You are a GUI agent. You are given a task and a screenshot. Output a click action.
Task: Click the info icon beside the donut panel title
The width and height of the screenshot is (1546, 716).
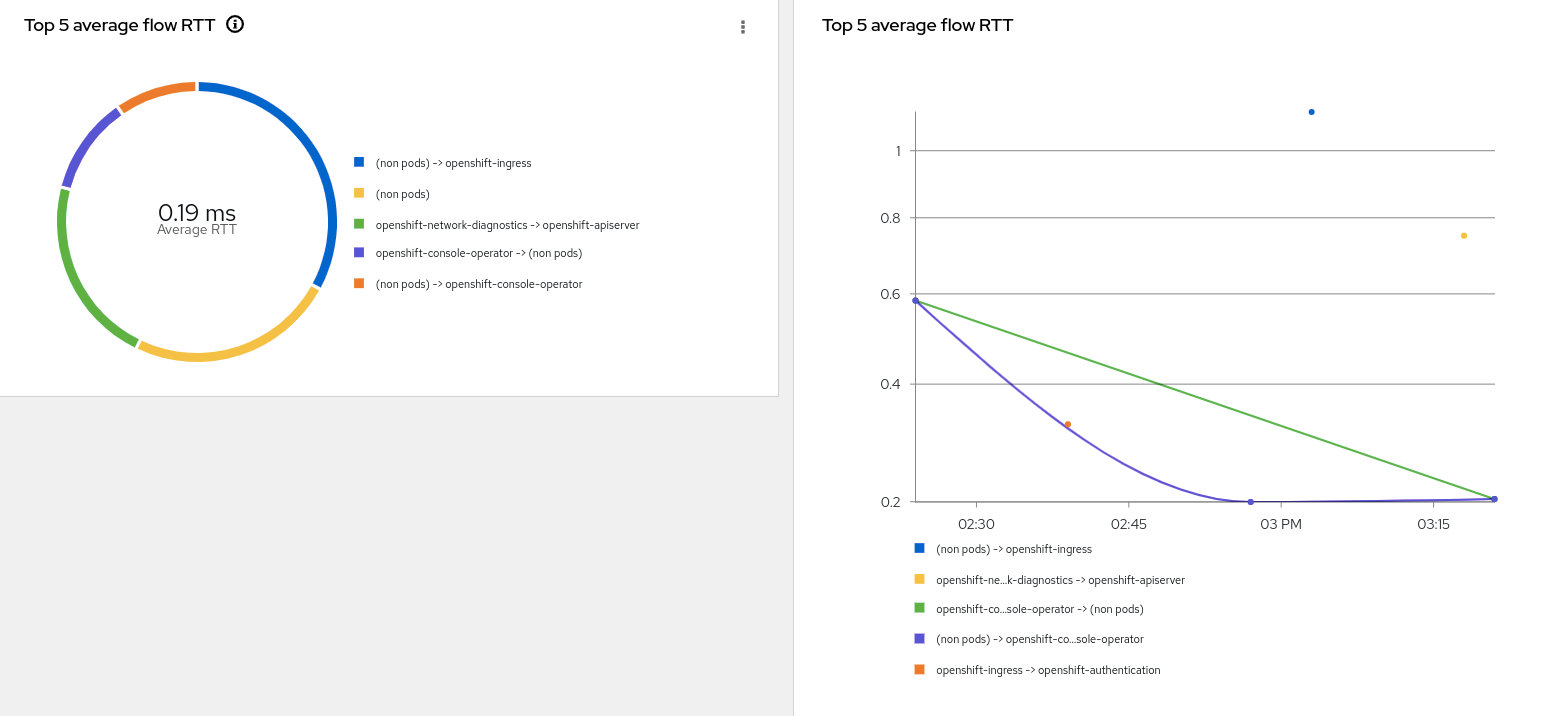pos(235,25)
